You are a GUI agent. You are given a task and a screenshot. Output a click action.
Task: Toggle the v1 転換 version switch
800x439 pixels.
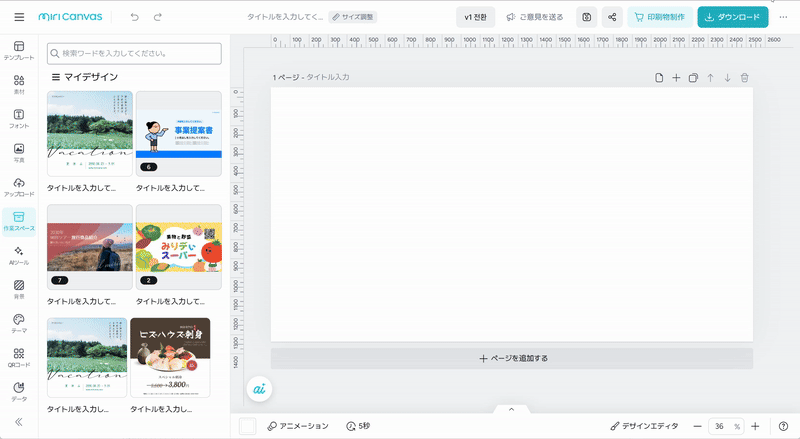[x=475, y=17]
